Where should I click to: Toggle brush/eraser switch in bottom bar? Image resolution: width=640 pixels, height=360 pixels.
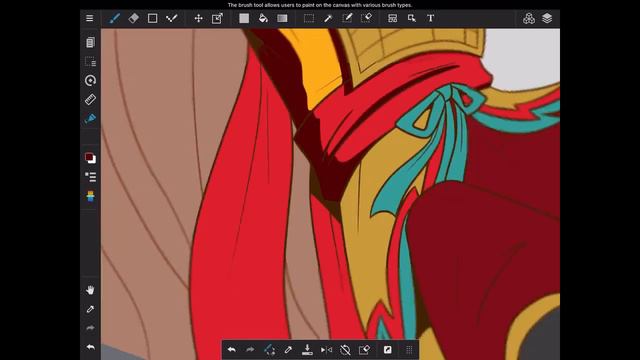269,350
